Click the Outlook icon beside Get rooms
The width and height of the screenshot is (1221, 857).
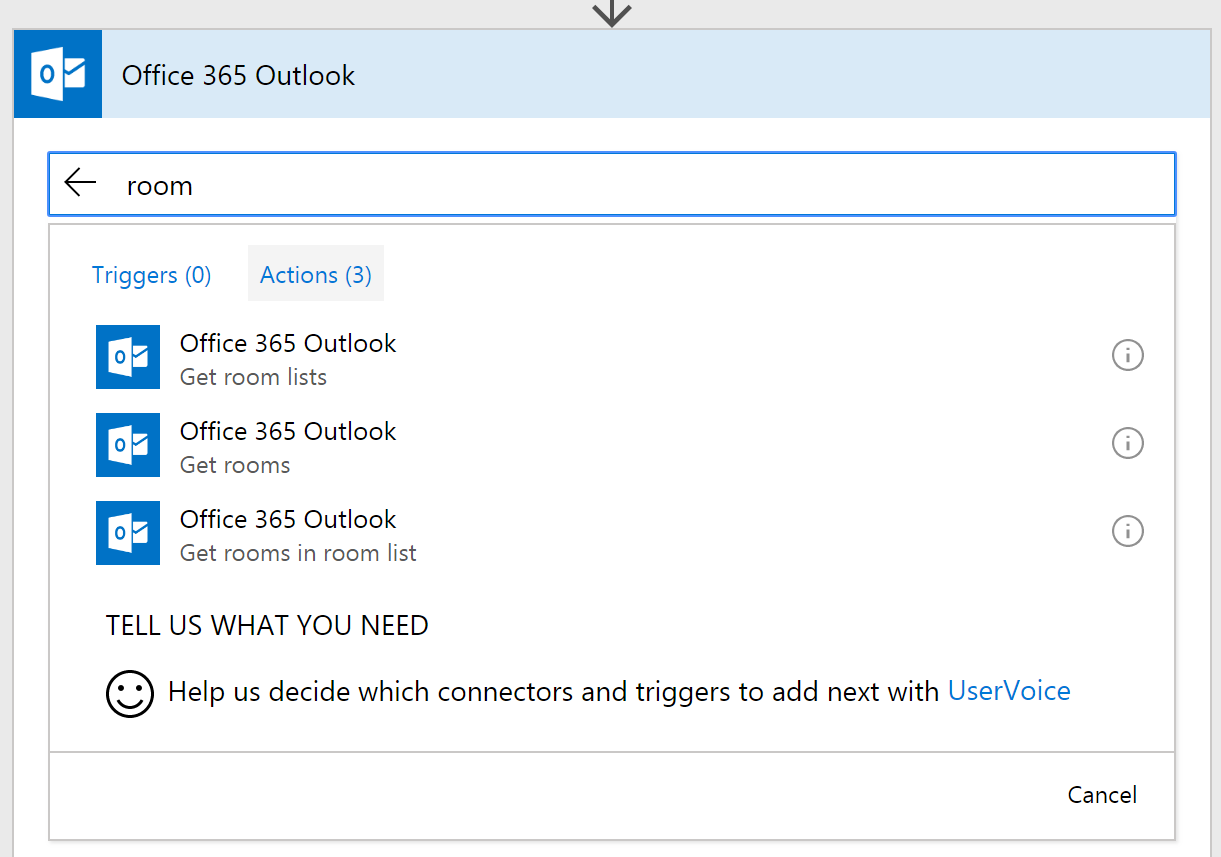pos(128,445)
